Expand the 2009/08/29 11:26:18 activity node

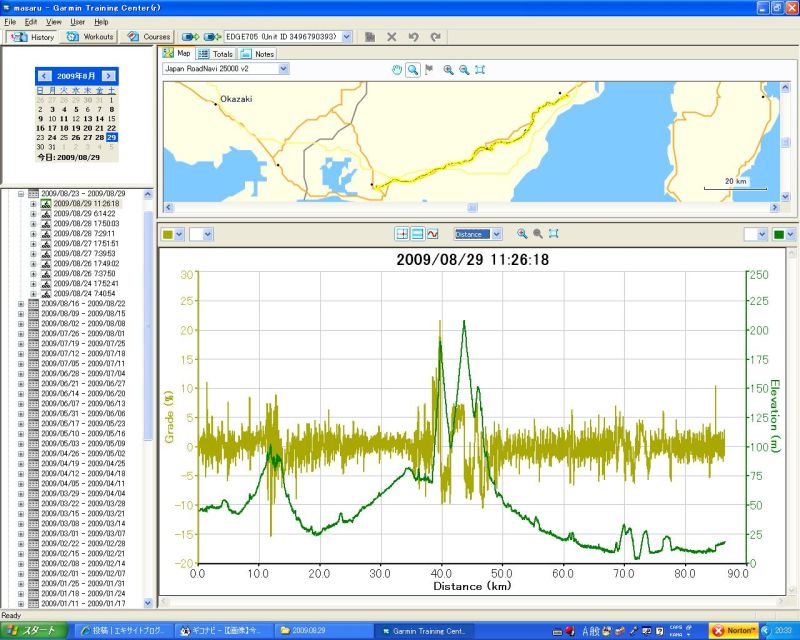pyautogui.click(x=33, y=204)
